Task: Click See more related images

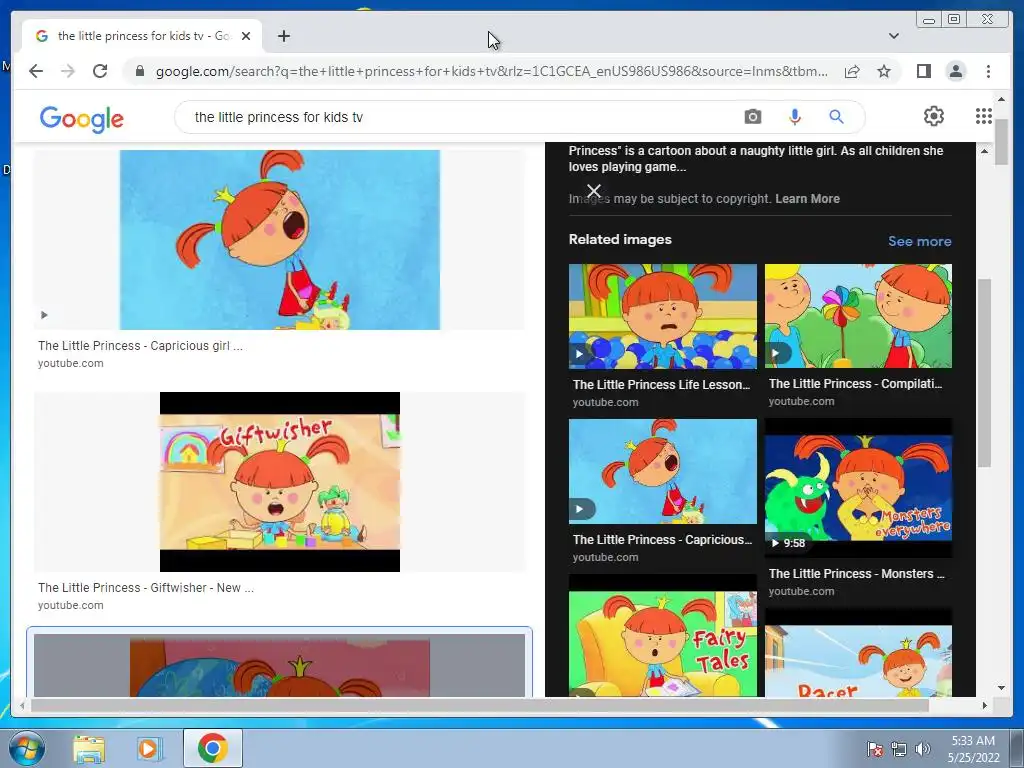Action: pos(920,241)
